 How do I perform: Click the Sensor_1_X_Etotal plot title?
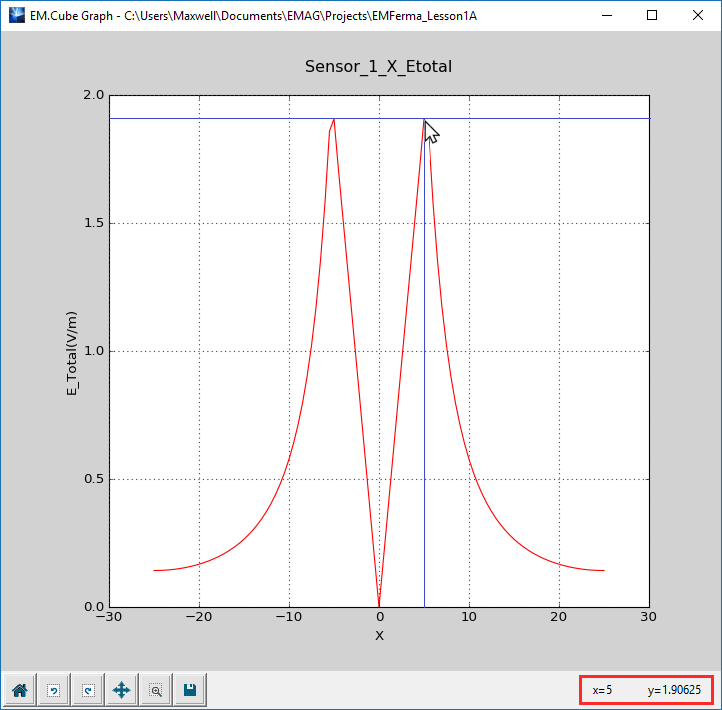(379, 66)
